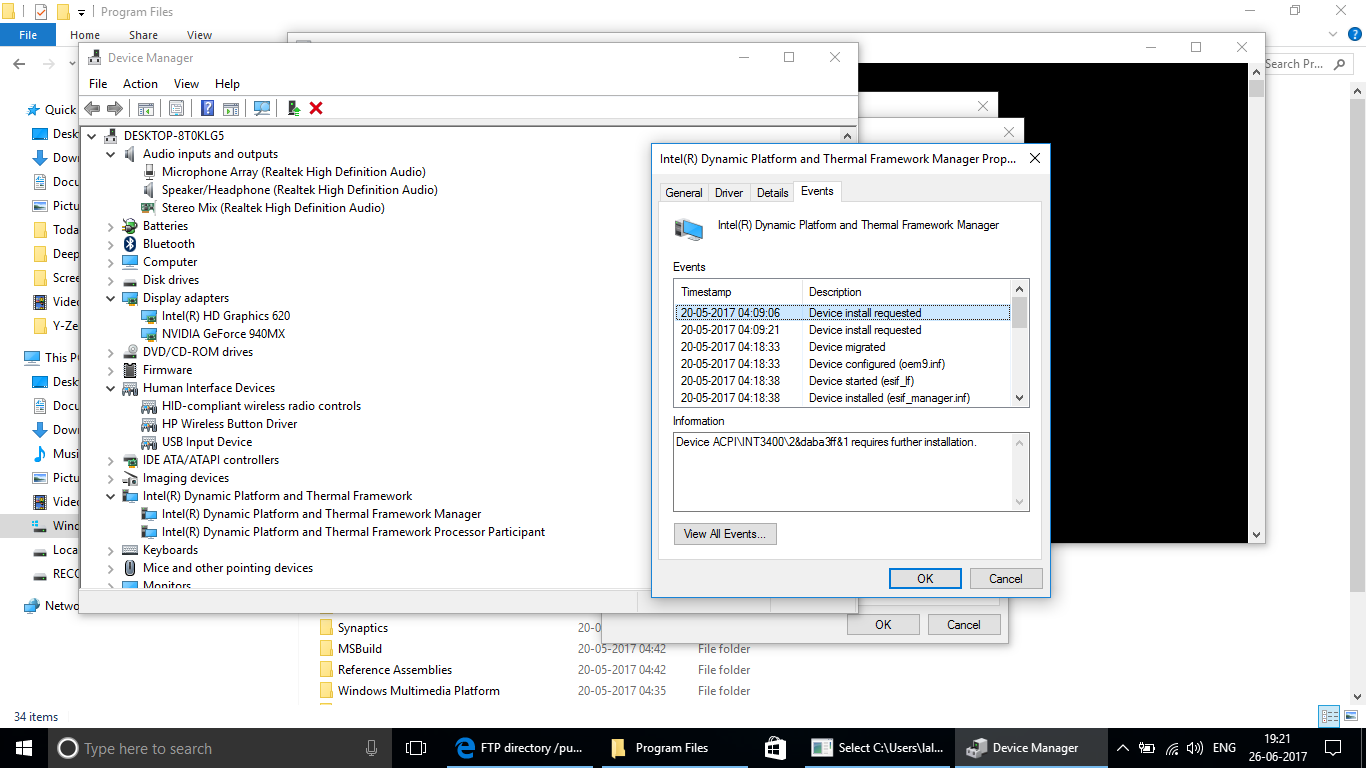Collapse the Audio inputs and outputs node
Image resolution: width=1366 pixels, height=768 pixels.
click(x=111, y=154)
